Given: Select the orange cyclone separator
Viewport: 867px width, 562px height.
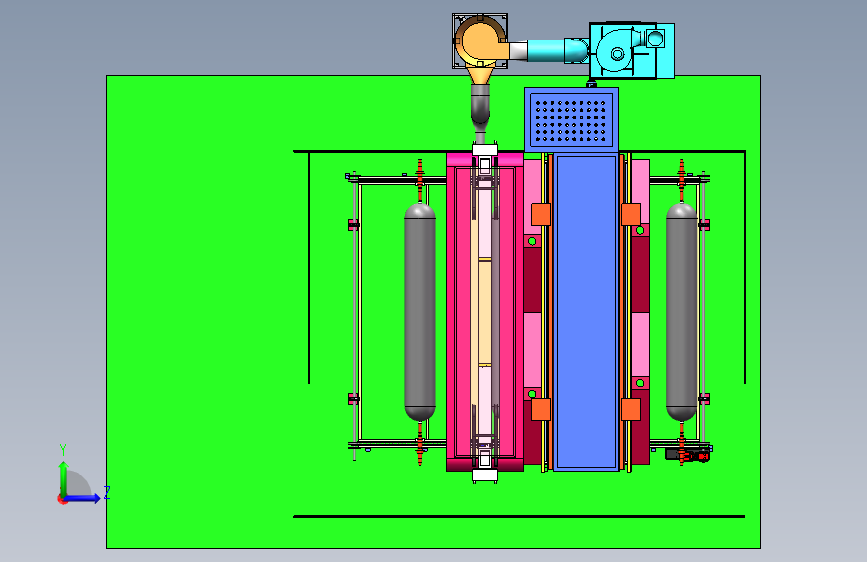Looking at the screenshot, I should click(480, 41).
